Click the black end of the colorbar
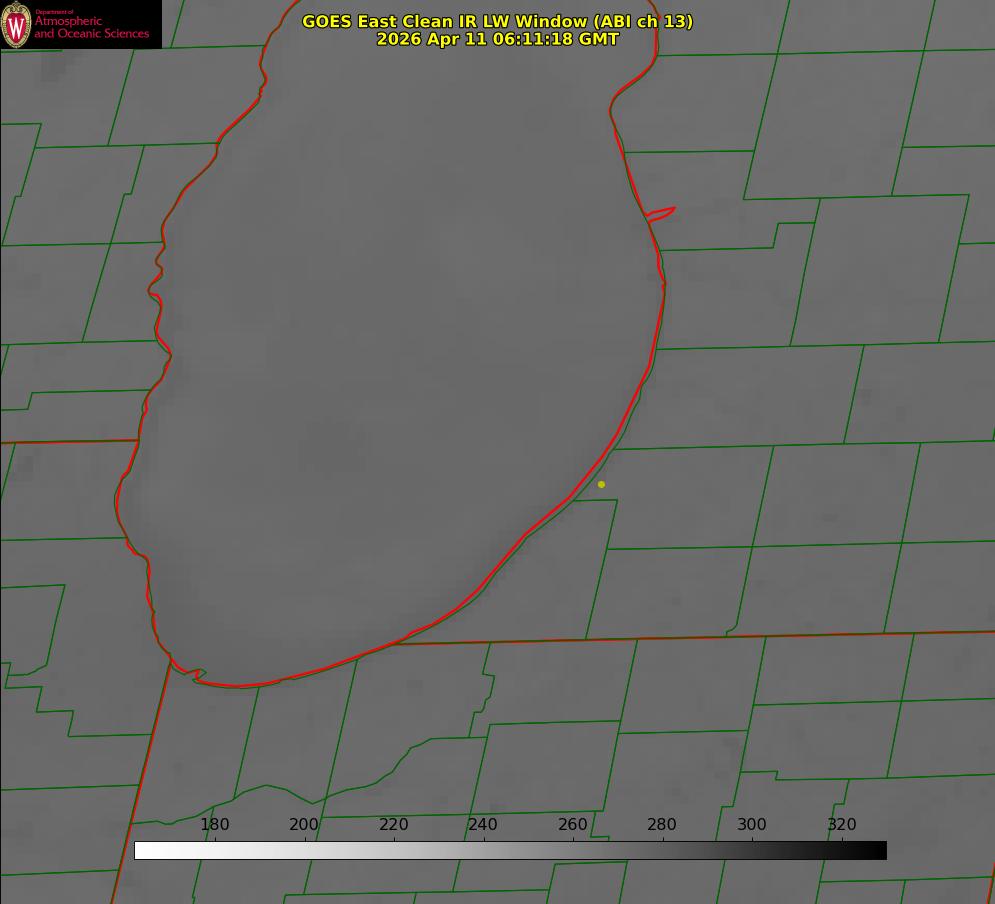Viewport: 995px width, 904px height. (874, 850)
